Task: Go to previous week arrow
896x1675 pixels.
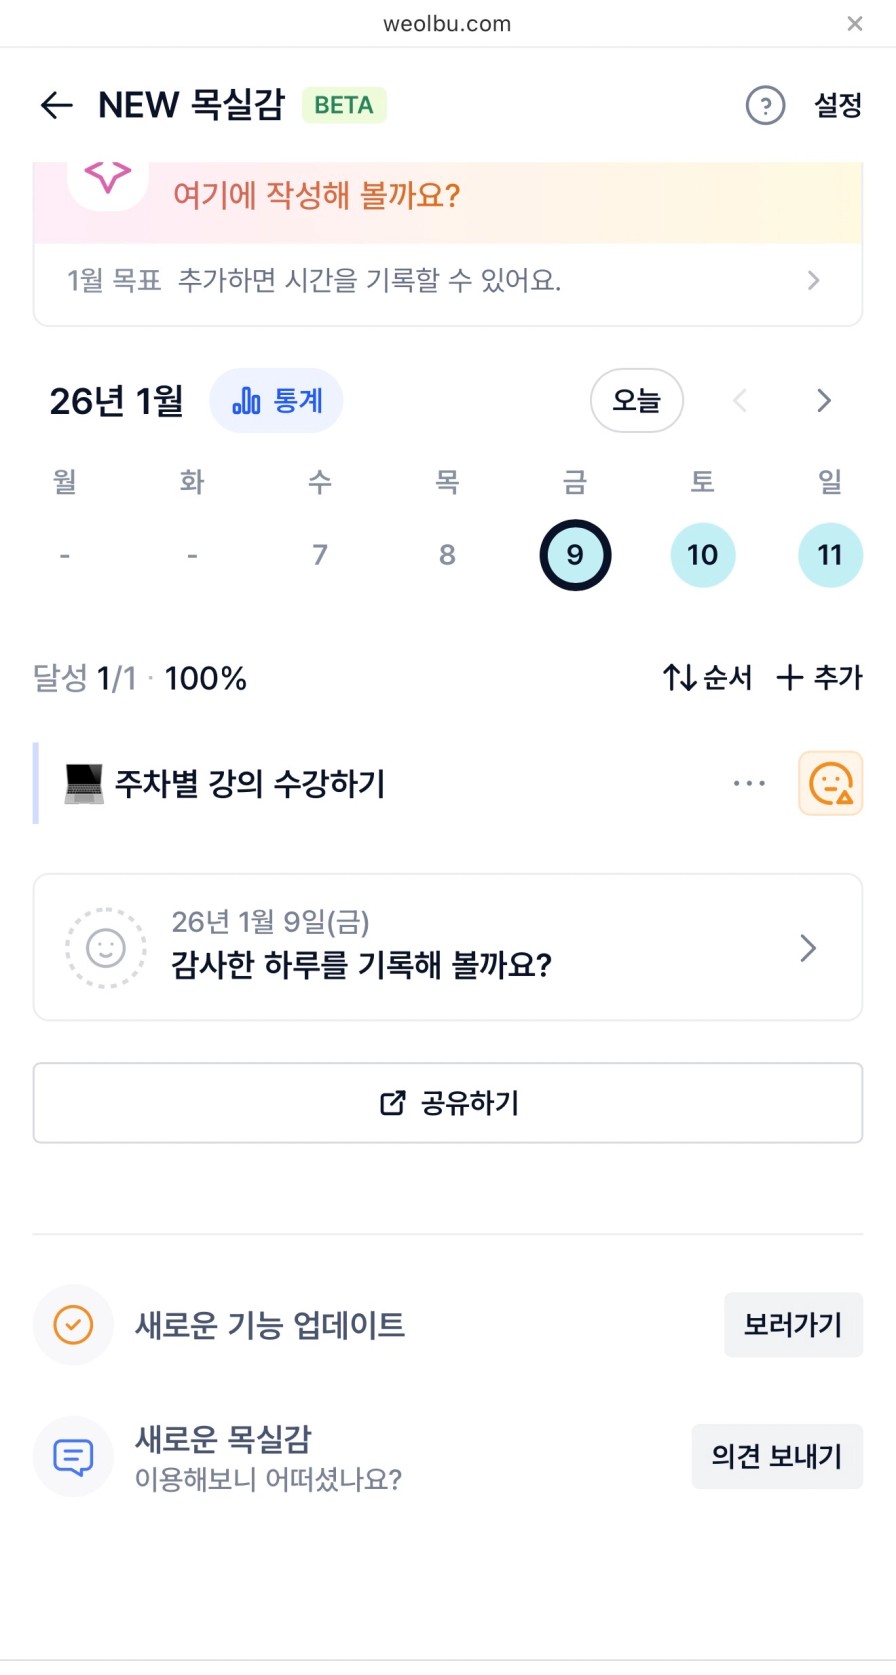Action: [x=740, y=401]
